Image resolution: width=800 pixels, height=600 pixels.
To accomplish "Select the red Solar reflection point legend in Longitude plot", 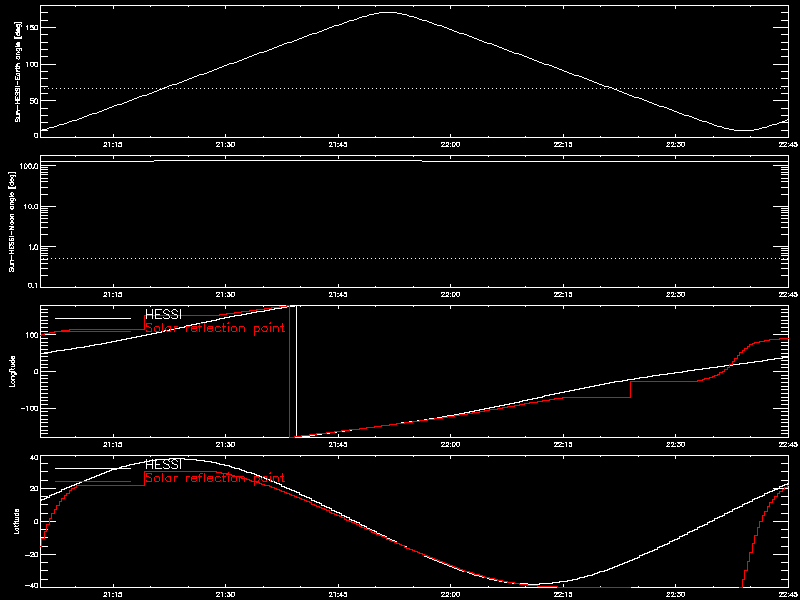I will pyautogui.click(x=215, y=328).
